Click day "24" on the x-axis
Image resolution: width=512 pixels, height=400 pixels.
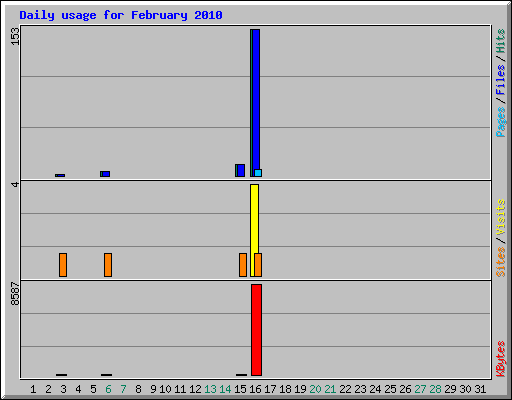(x=375, y=389)
